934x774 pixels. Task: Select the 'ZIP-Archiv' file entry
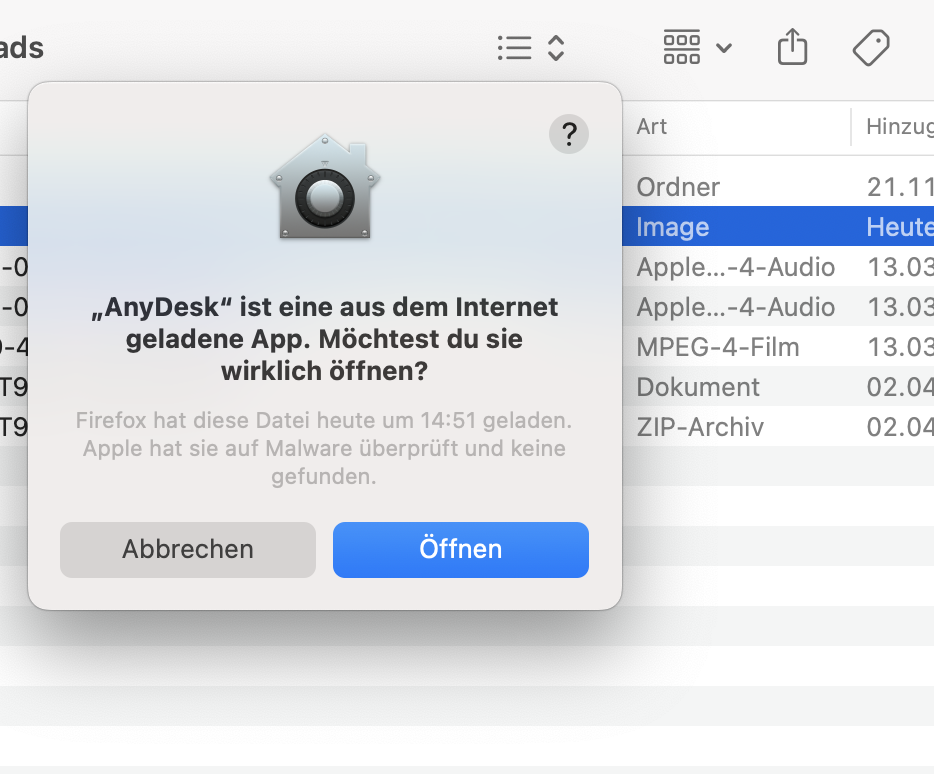tap(700, 427)
